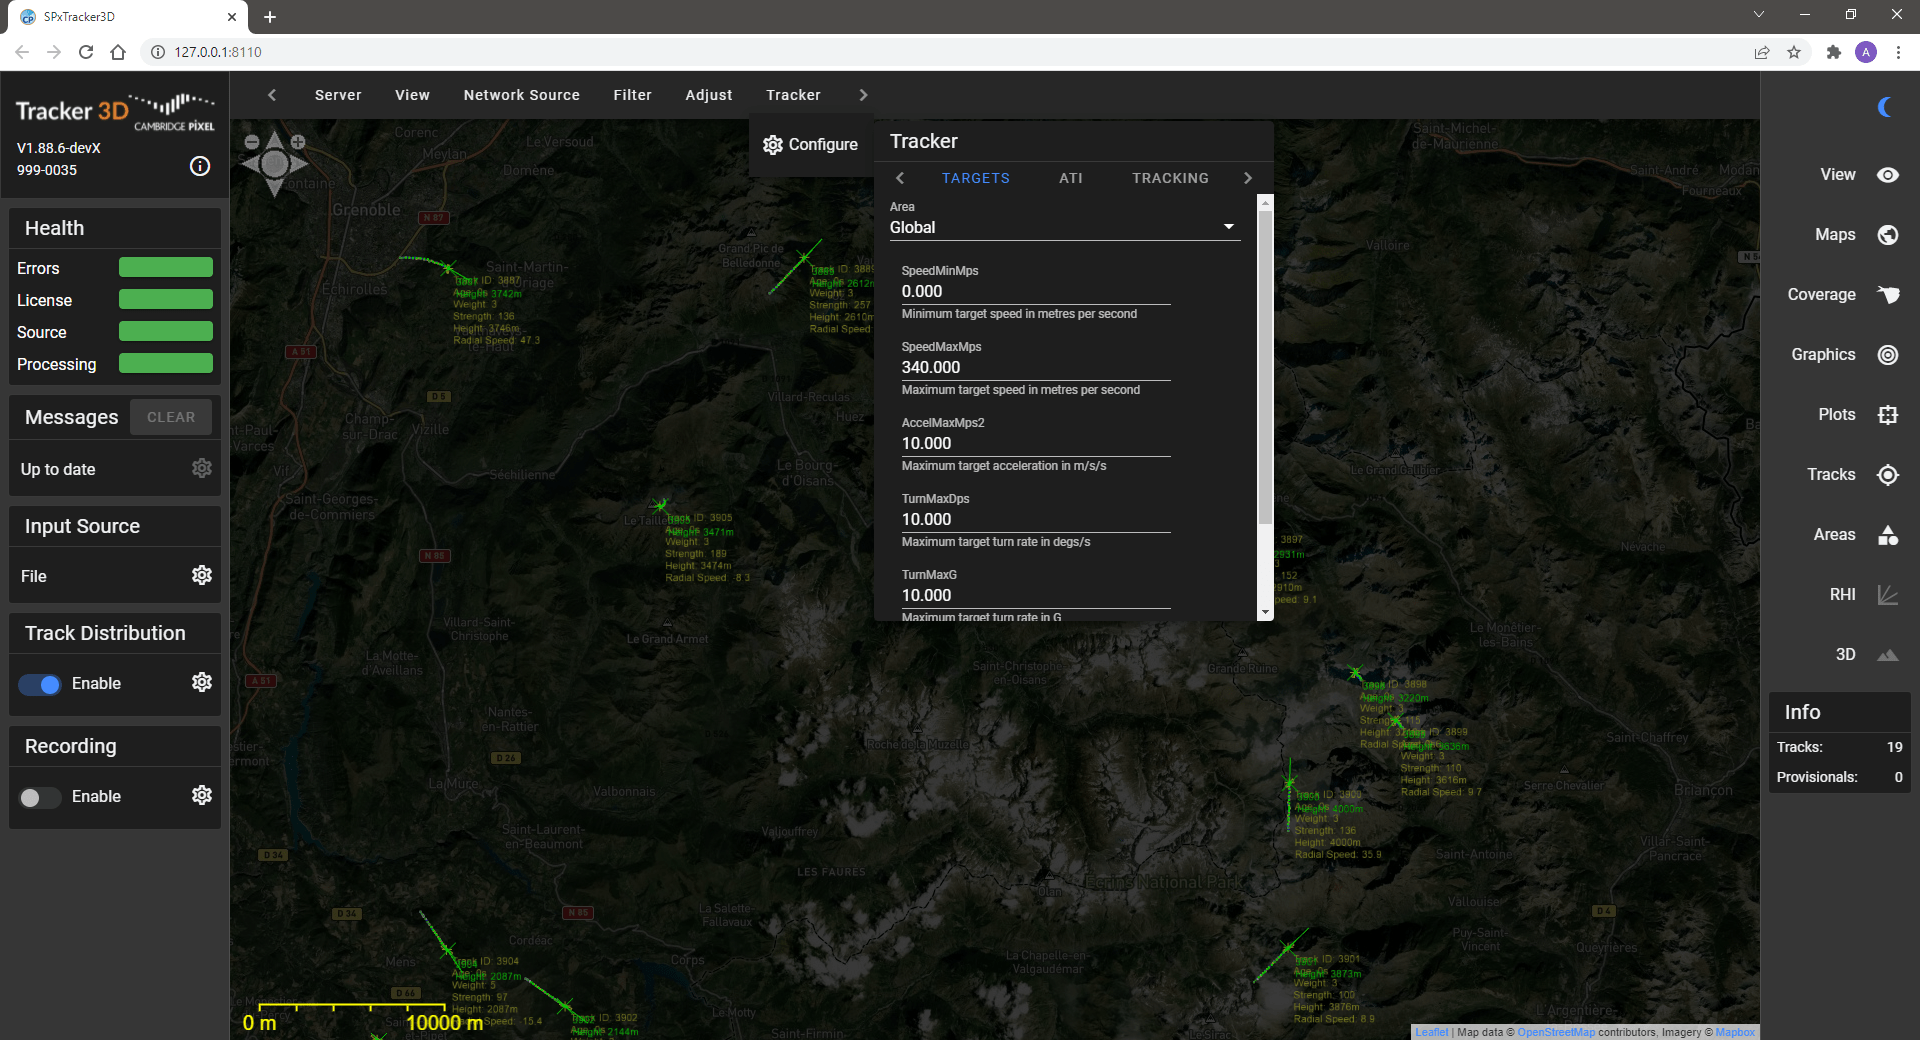Switch to the ATI tab
The image size is (1920, 1040).
pyautogui.click(x=1070, y=178)
